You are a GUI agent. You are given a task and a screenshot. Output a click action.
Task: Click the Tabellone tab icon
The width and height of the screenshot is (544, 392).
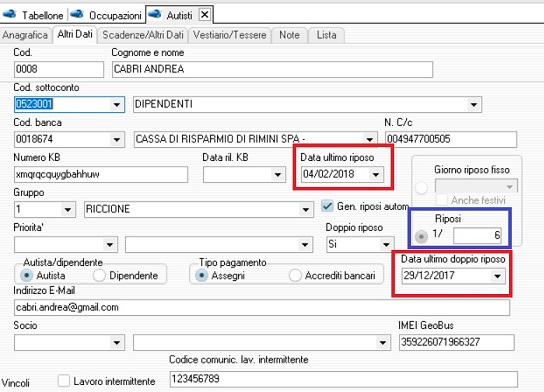[x=10, y=15]
